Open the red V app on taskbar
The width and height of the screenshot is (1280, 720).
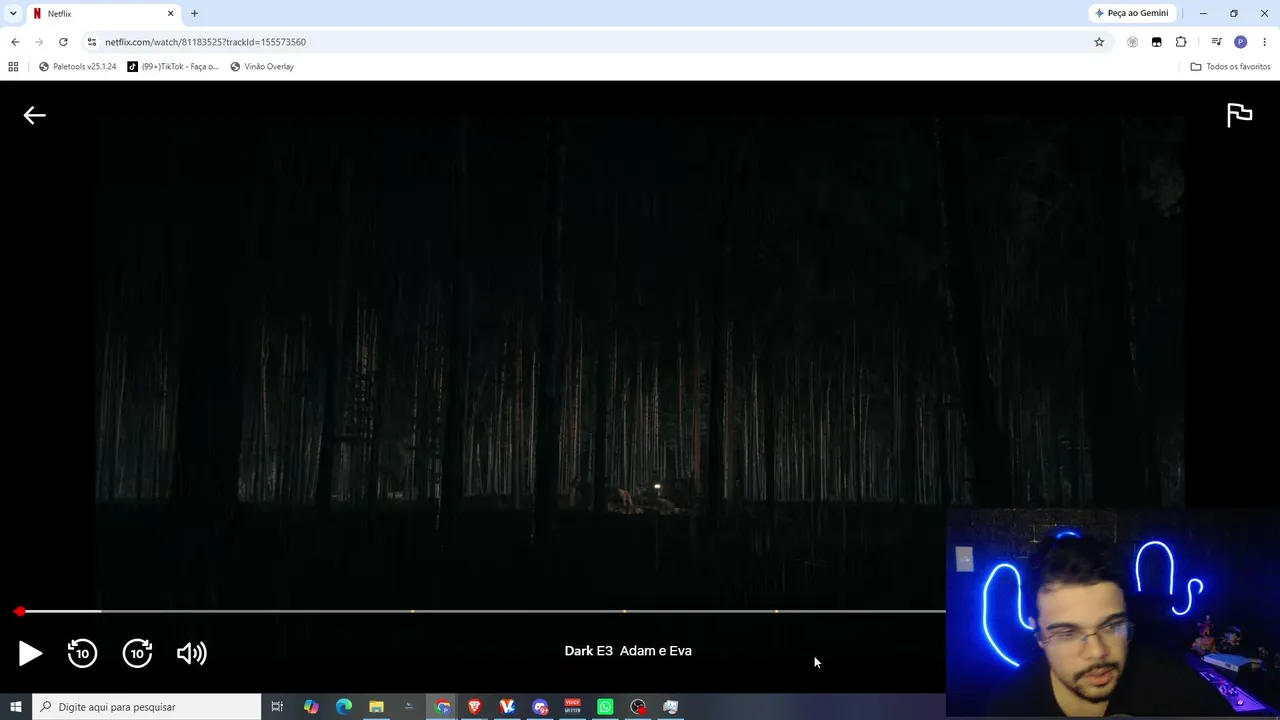[x=507, y=707]
